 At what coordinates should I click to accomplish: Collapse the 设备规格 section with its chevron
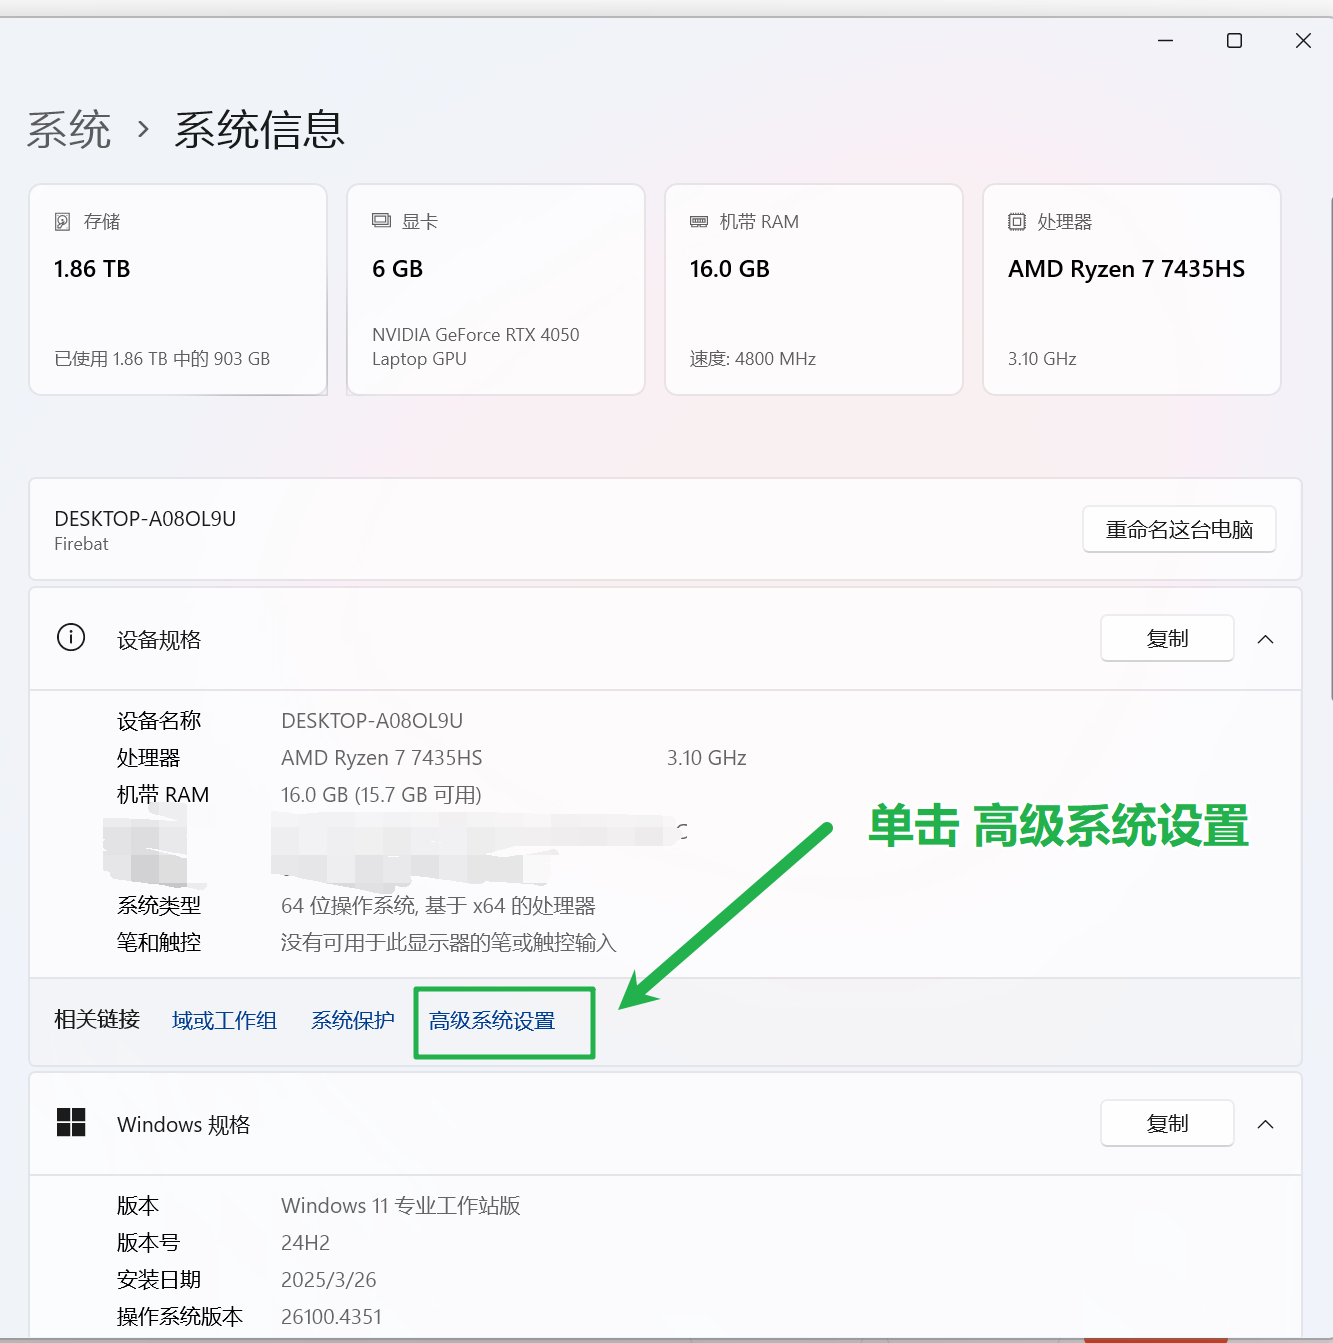(1265, 639)
